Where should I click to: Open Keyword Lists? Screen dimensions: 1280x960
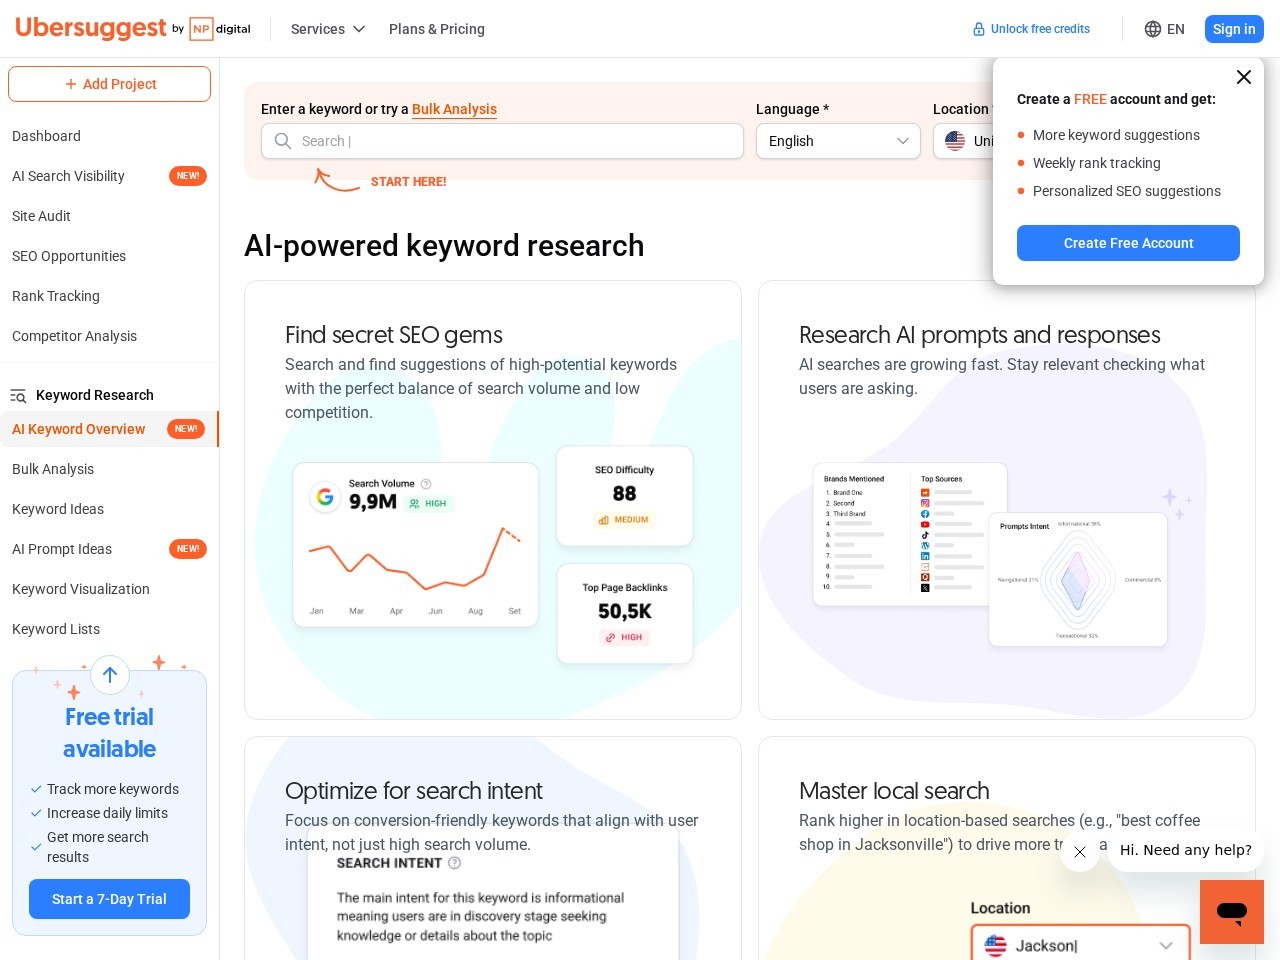[56, 629]
